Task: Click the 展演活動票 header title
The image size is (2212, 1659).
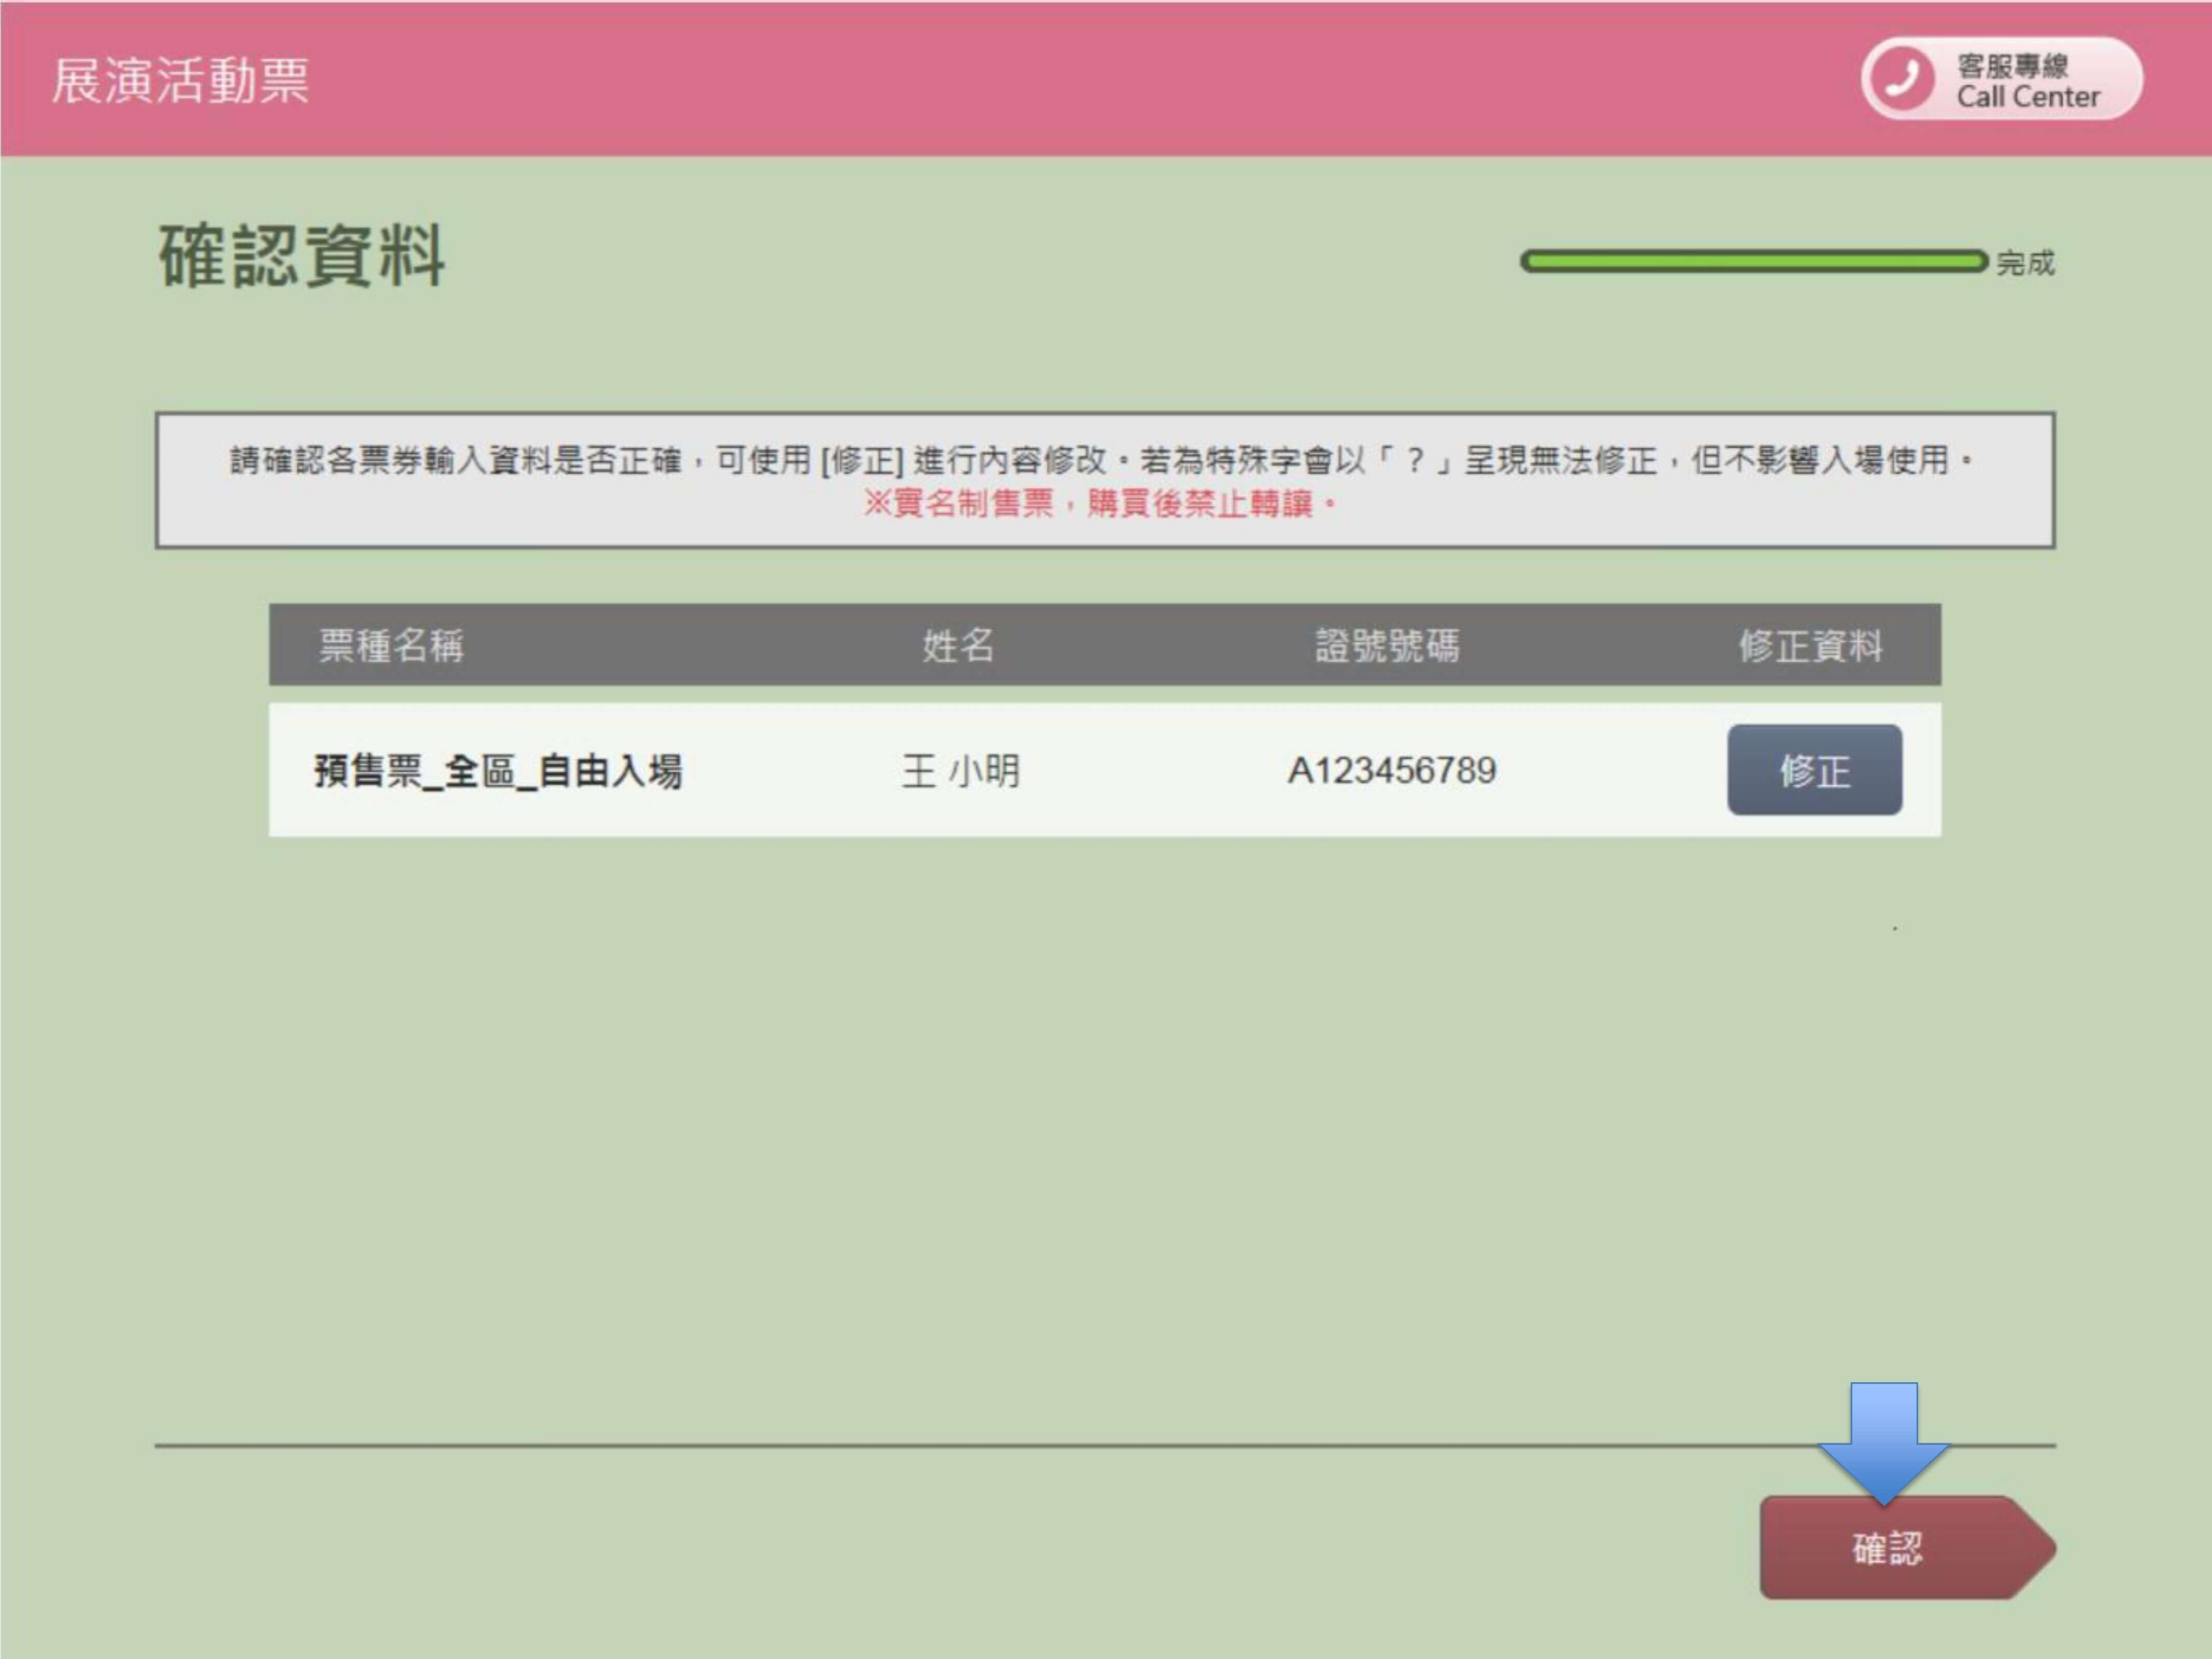Action: (x=181, y=81)
